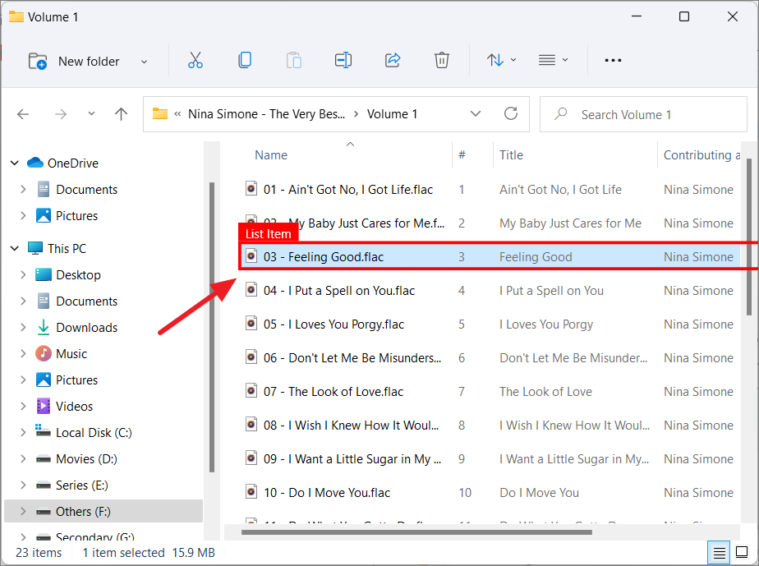Expand the Local Disk (C:) node
The image size is (759, 566).
coord(23,432)
